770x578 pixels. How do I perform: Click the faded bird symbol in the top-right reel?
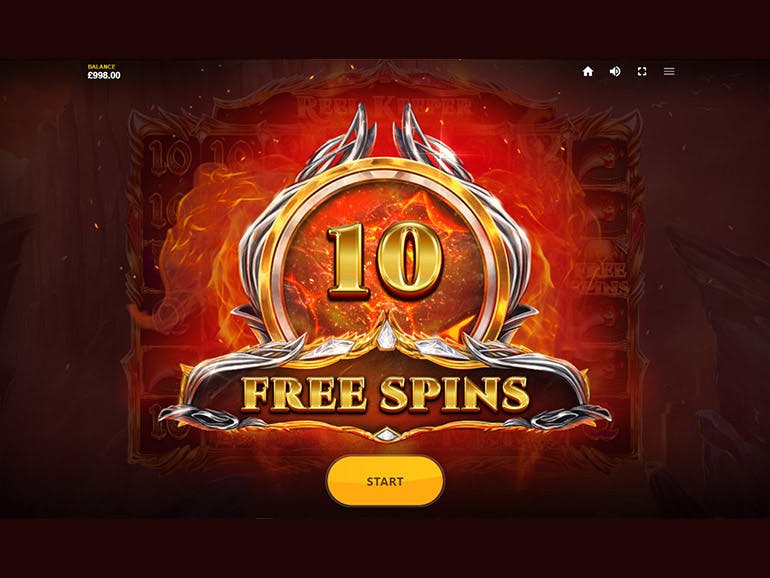[x=602, y=158]
